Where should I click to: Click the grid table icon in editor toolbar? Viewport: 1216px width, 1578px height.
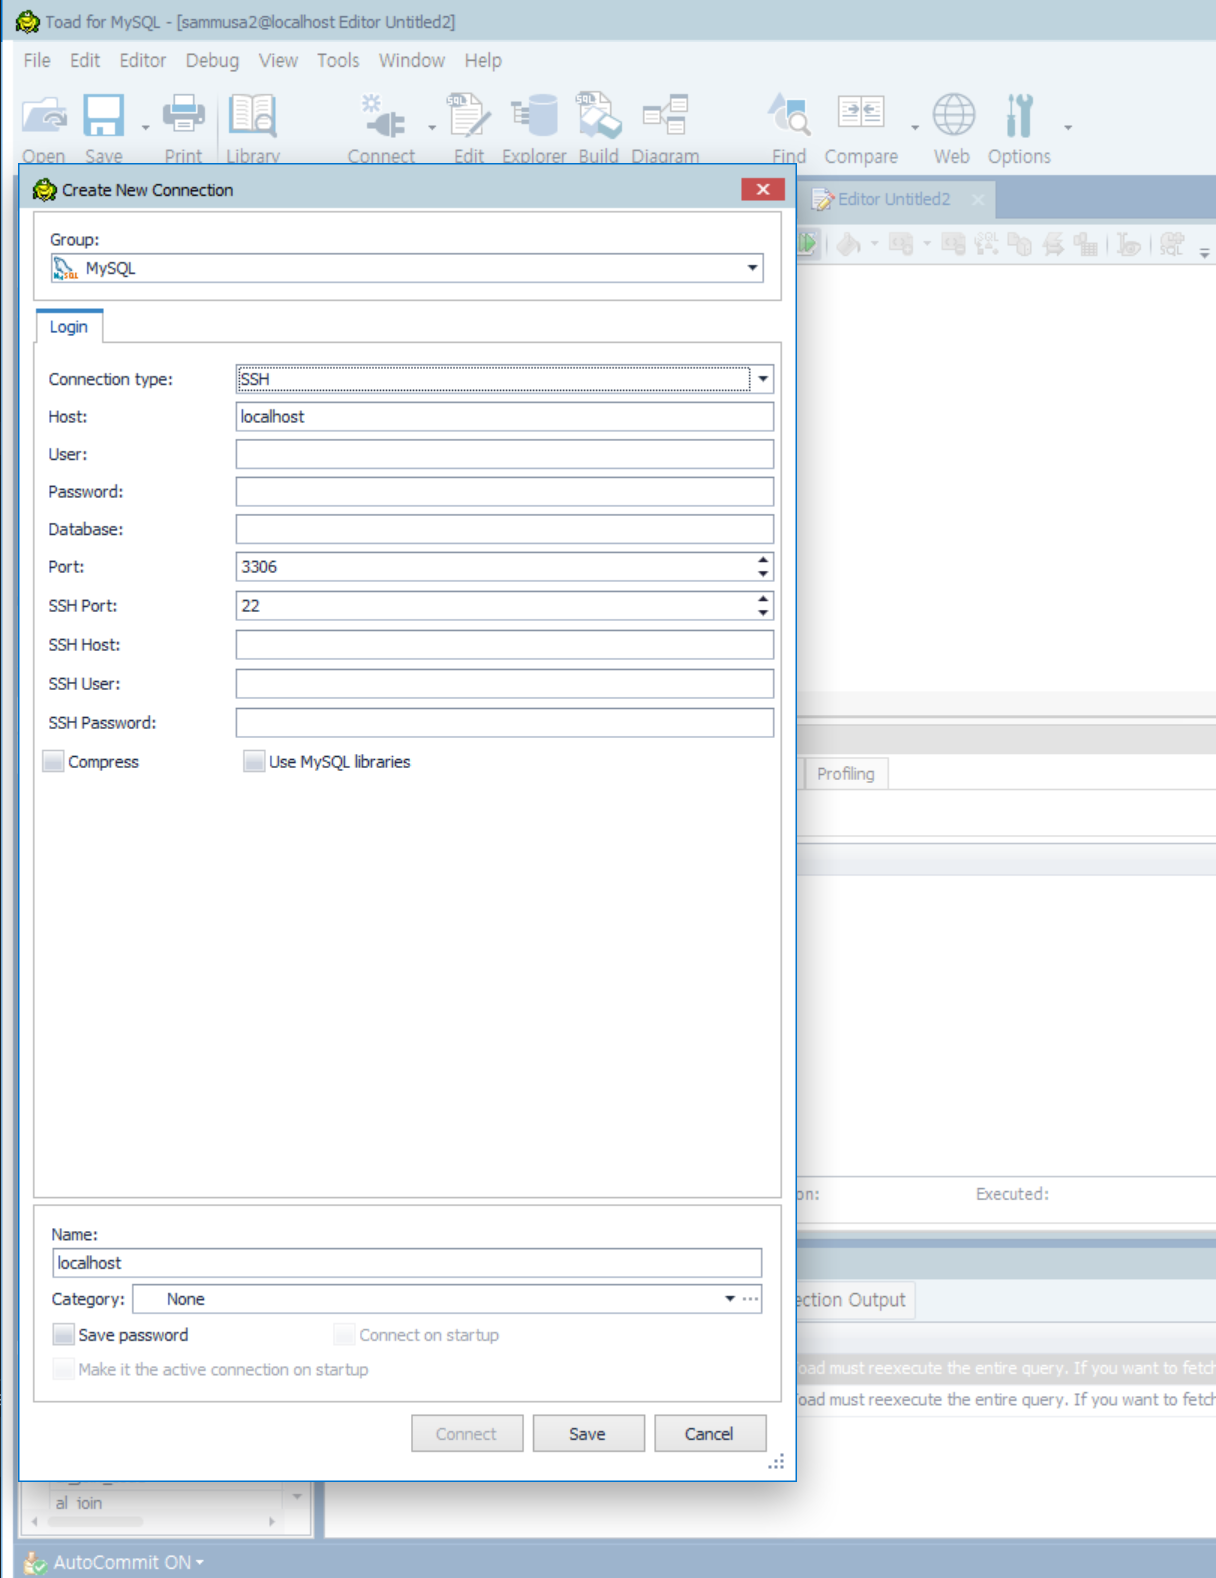pos(1086,244)
